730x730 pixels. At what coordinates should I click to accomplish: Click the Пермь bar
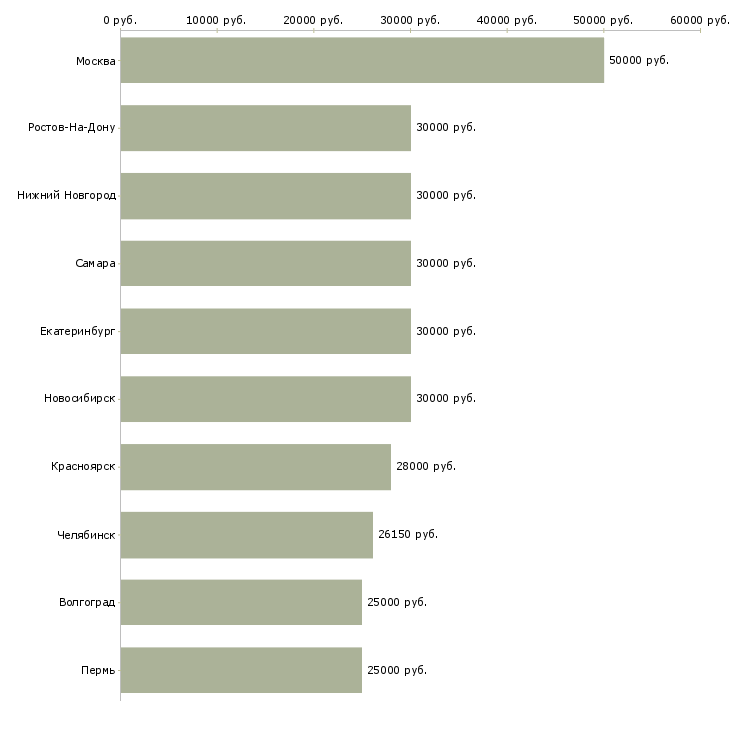[241, 670]
